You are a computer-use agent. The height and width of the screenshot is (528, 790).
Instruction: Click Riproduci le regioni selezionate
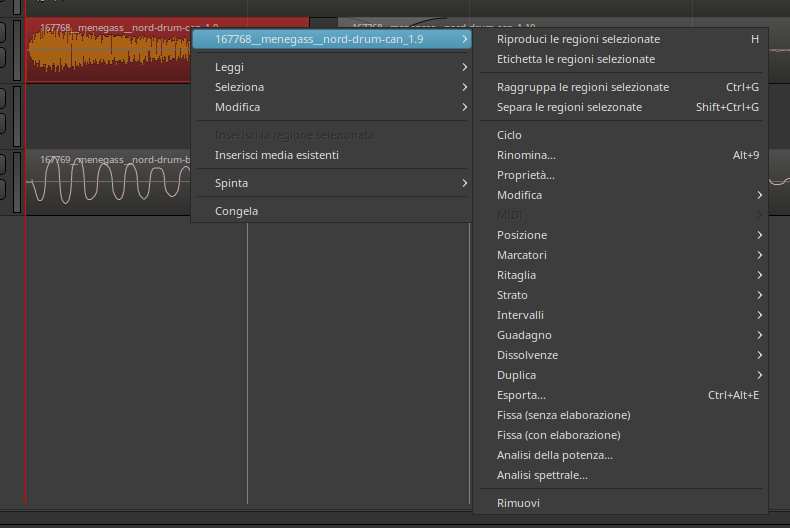578,39
